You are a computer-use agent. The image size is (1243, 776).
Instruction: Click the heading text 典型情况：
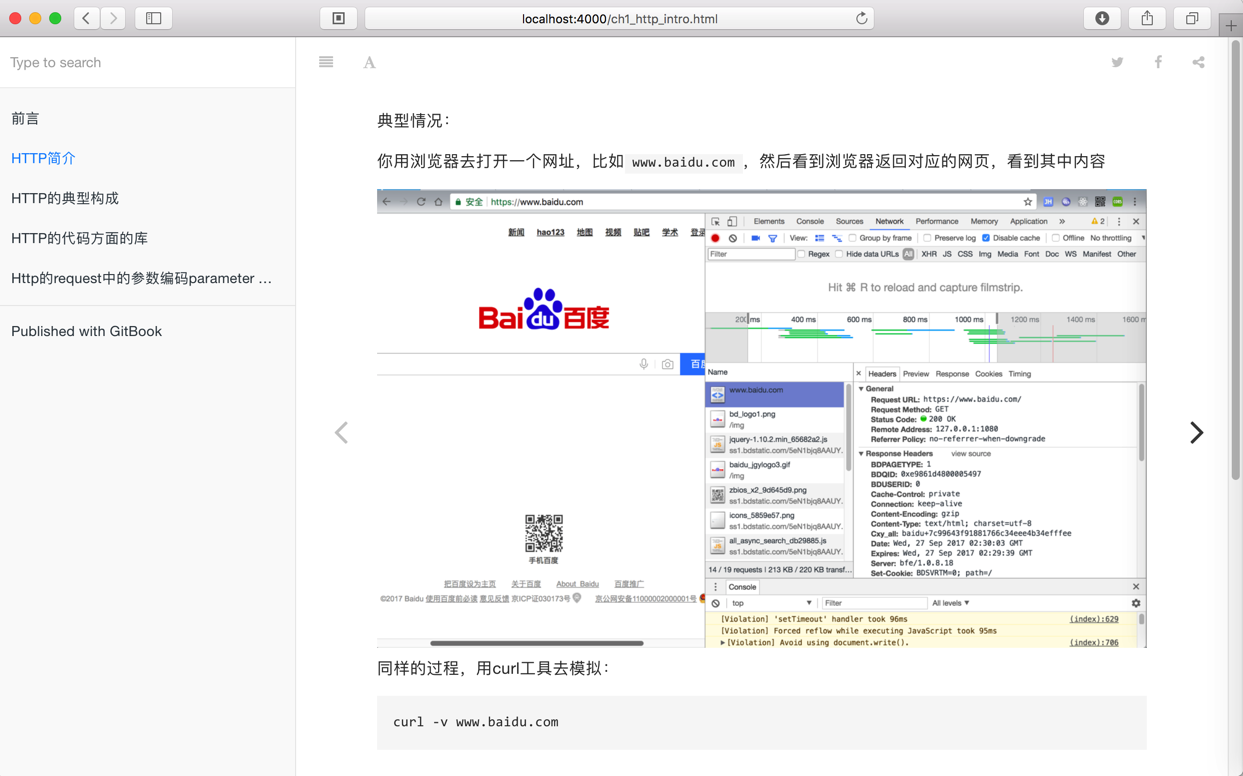tap(414, 121)
